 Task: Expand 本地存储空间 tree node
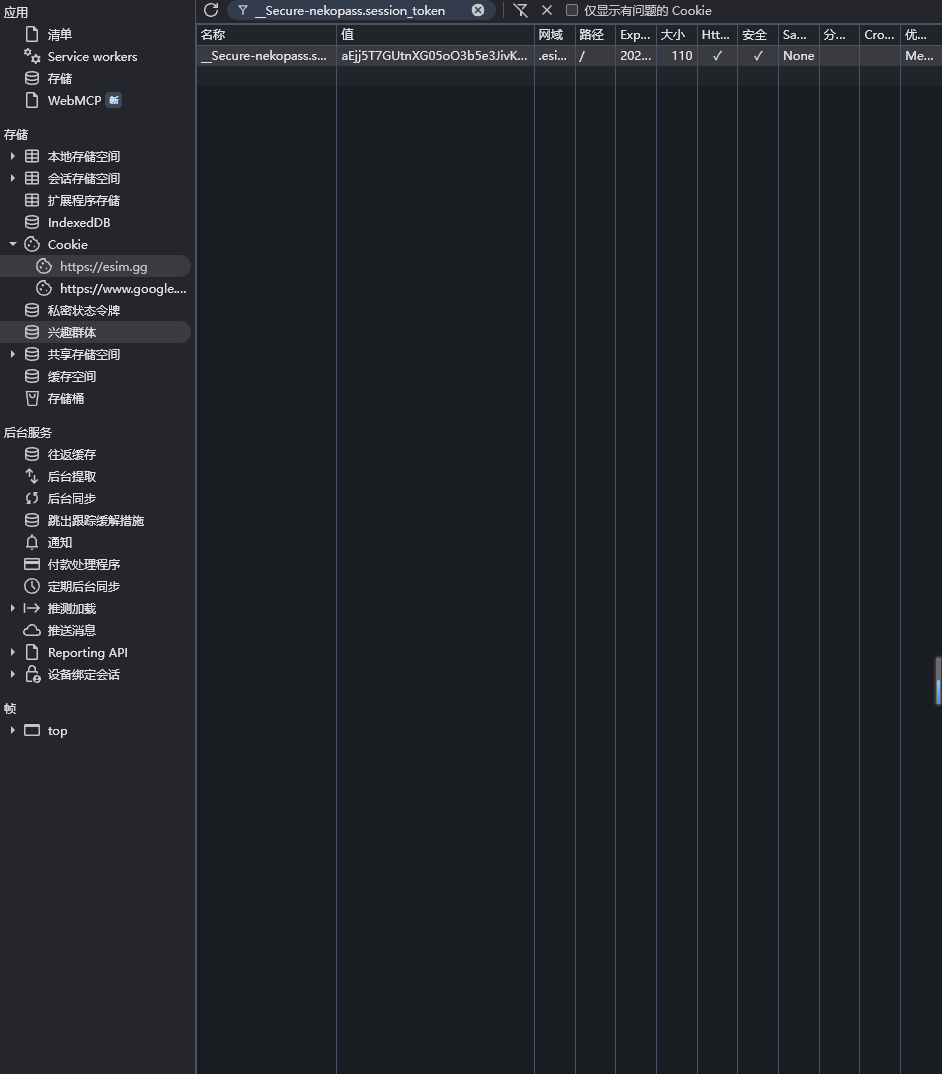click(12, 156)
